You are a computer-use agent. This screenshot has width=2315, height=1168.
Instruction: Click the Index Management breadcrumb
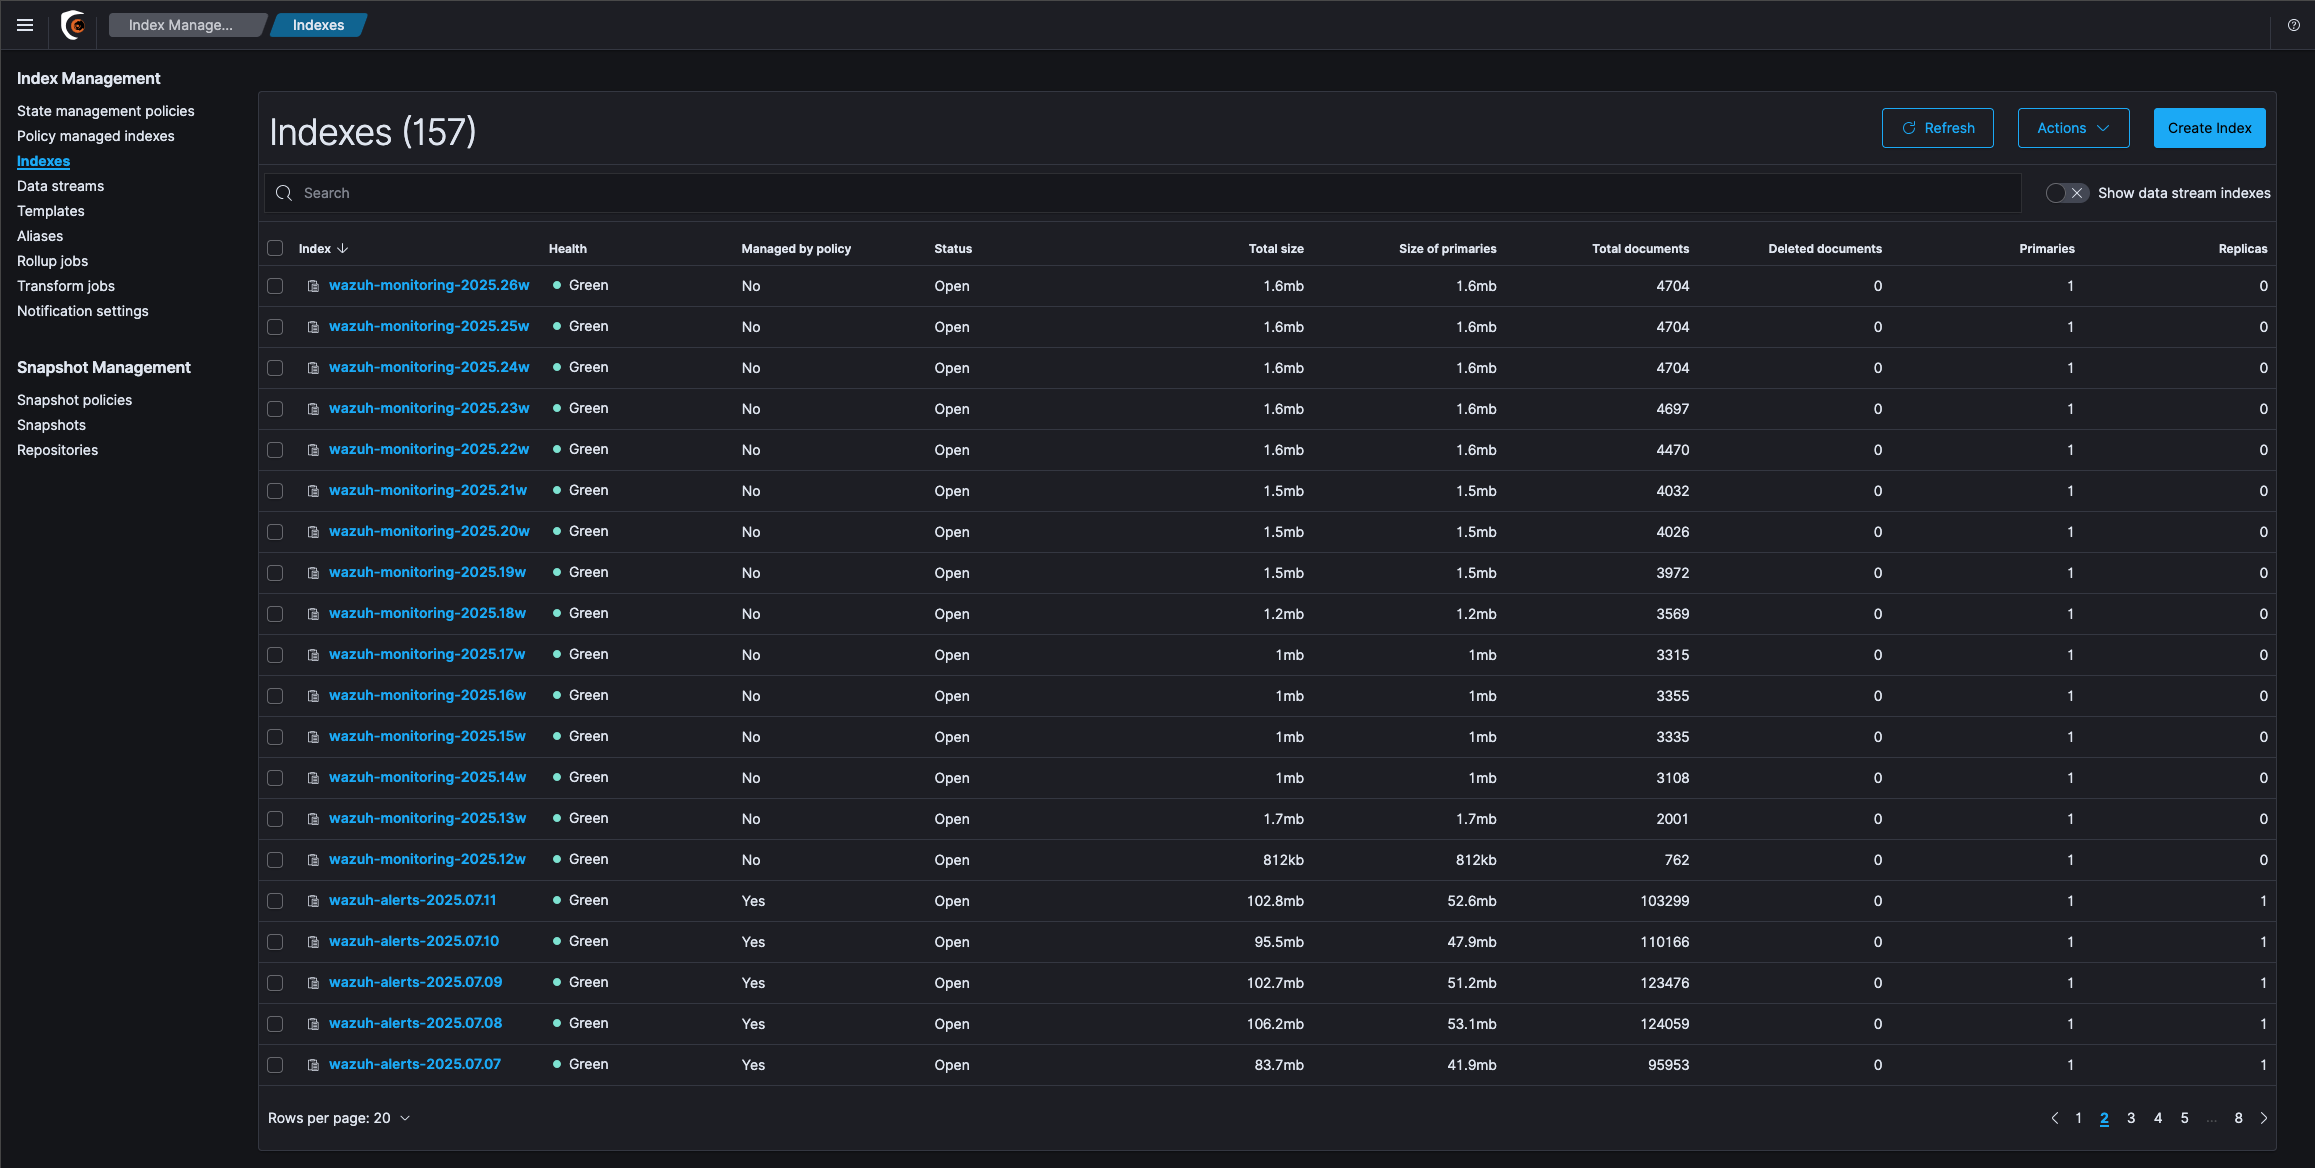pyautogui.click(x=181, y=25)
